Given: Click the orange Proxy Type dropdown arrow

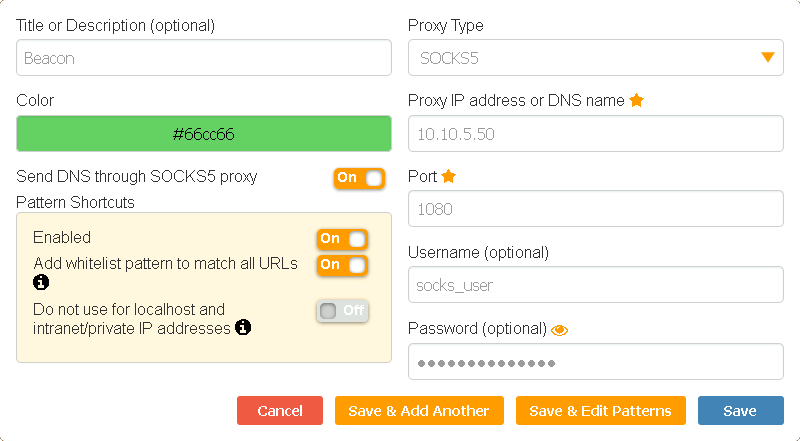Looking at the screenshot, I should pos(768,58).
